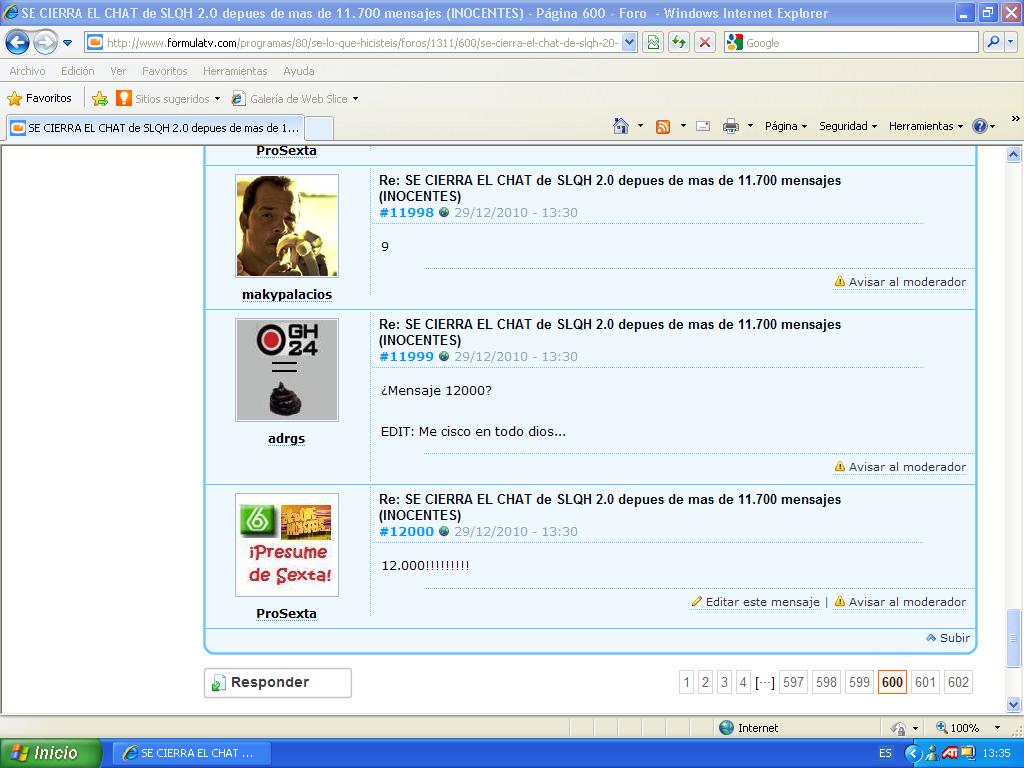Click the browser Back arrow button
The height and width of the screenshot is (768, 1024).
point(18,42)
